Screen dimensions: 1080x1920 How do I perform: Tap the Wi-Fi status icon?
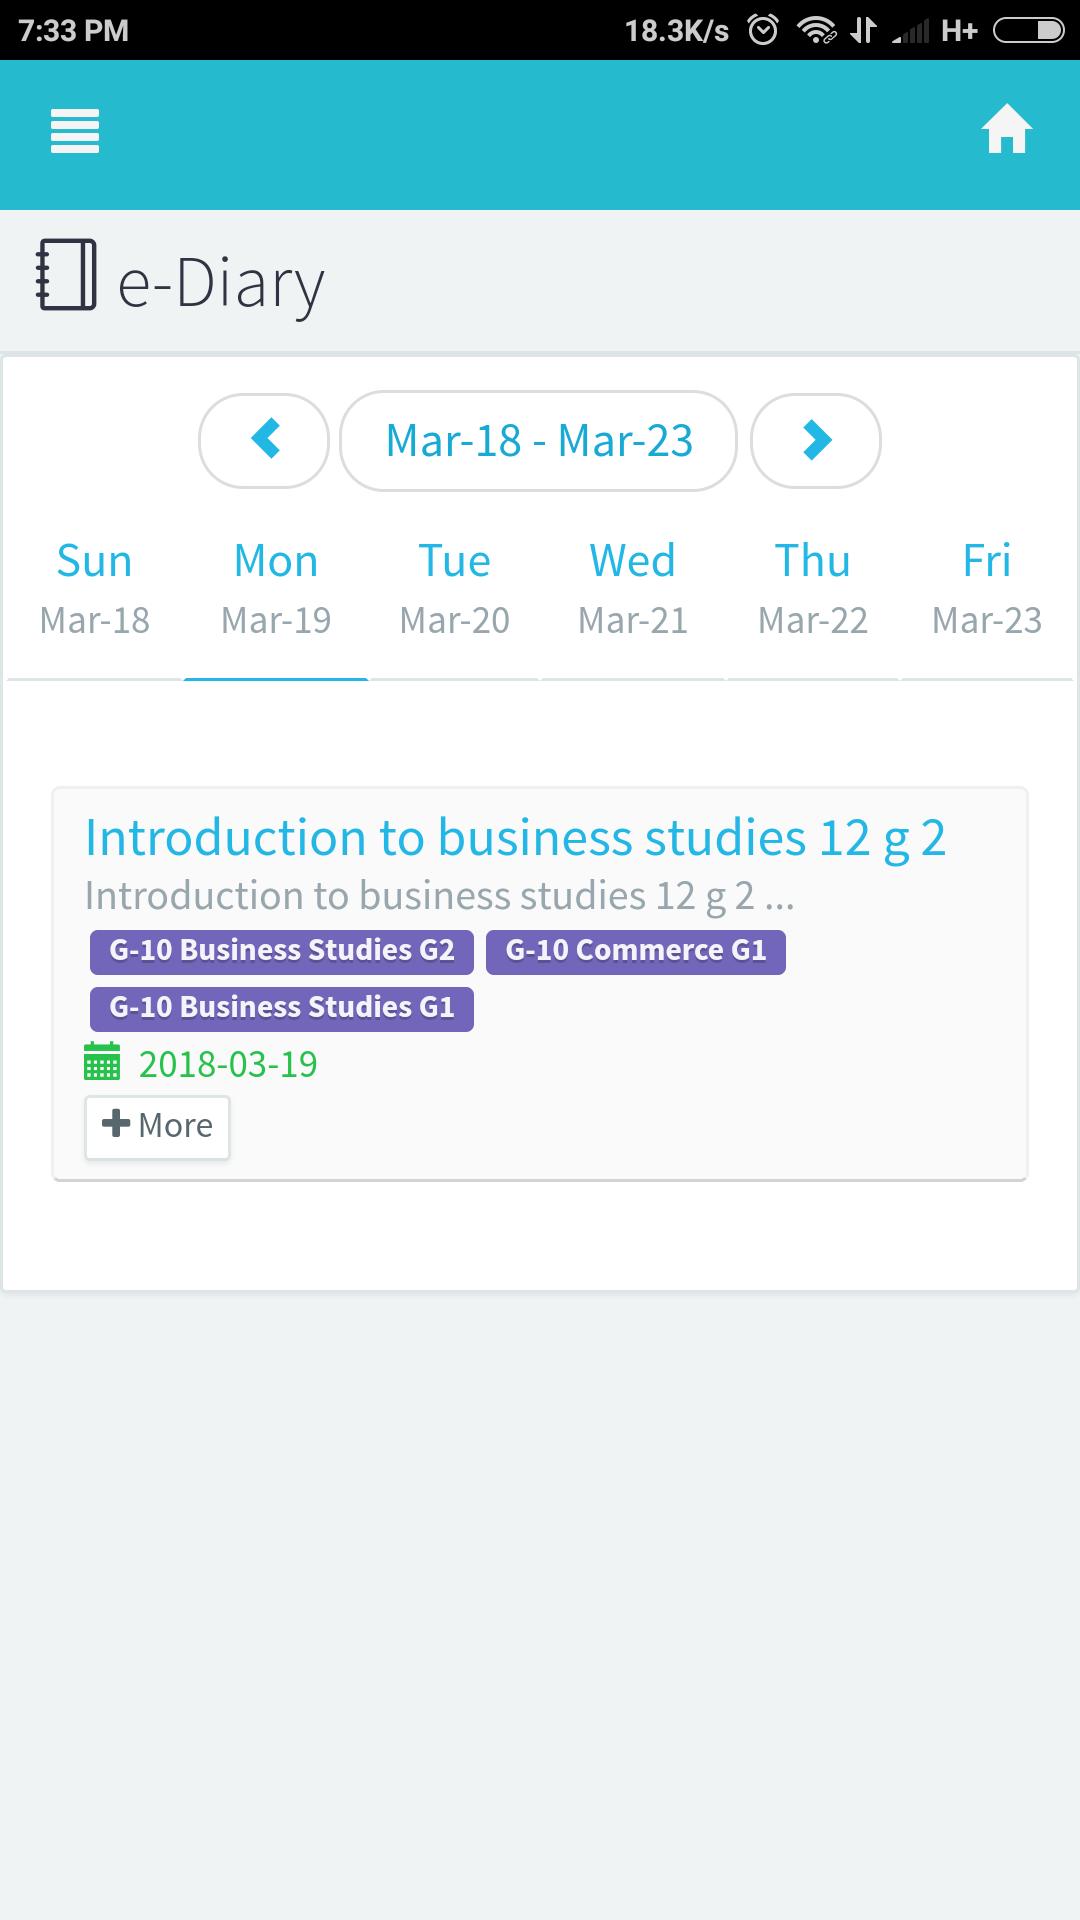pos(817,31)
